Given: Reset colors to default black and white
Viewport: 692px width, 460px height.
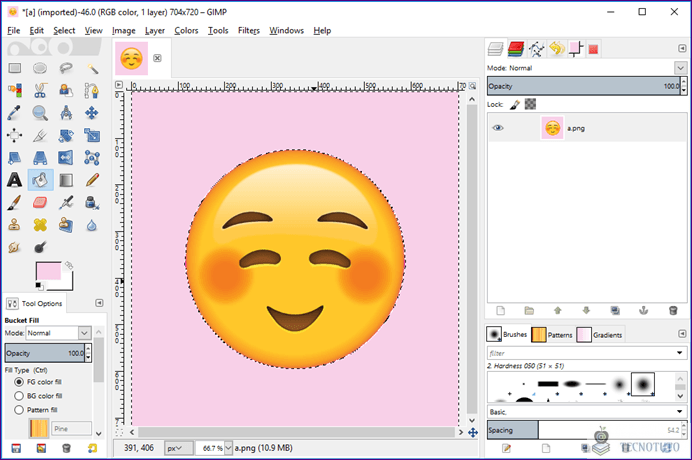Looking at the screenshot, I should (38, 286).
